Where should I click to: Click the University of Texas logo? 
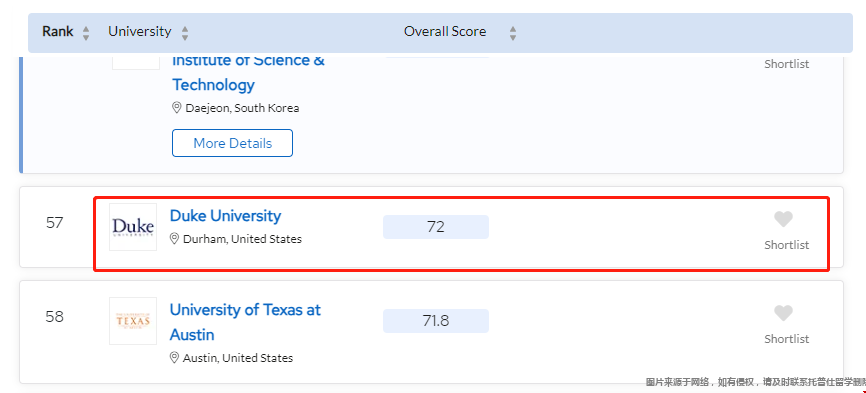(x=133, y=321)
